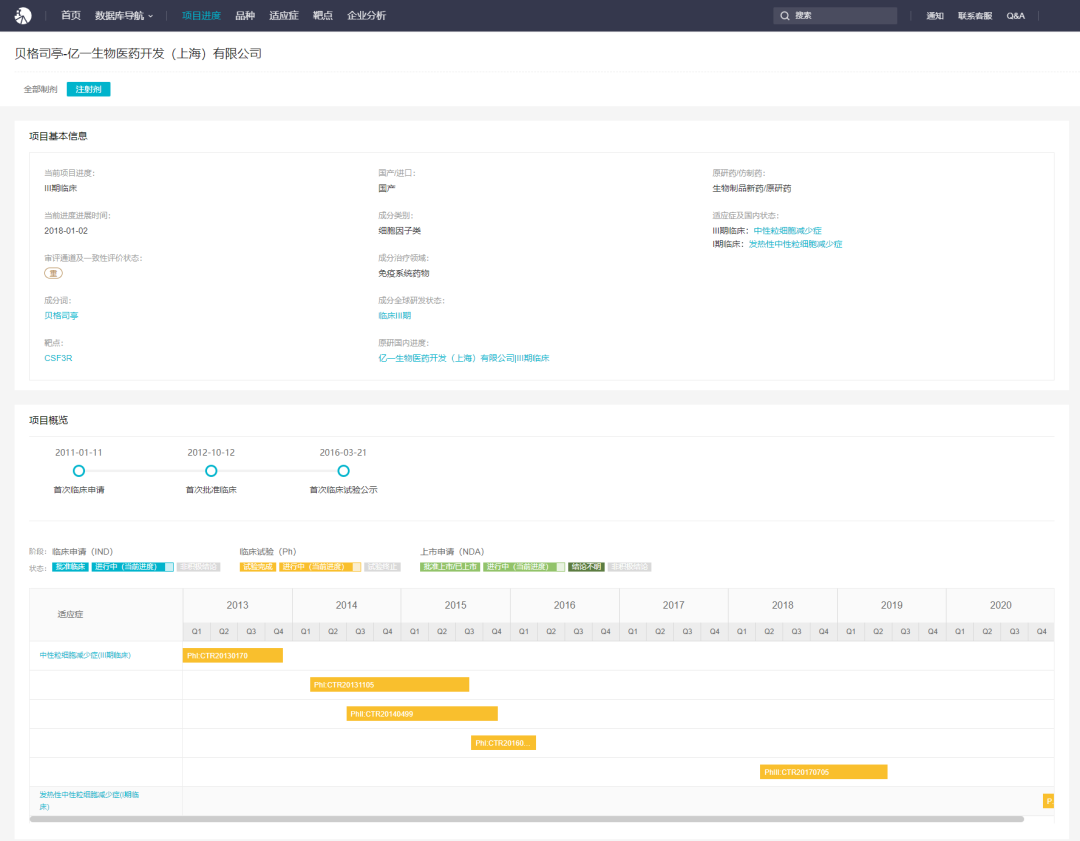Image resolution: width=1080 pixels, height=841 pixels.
Task: Click the 联系客服 link in header
Action: [975, 16]
